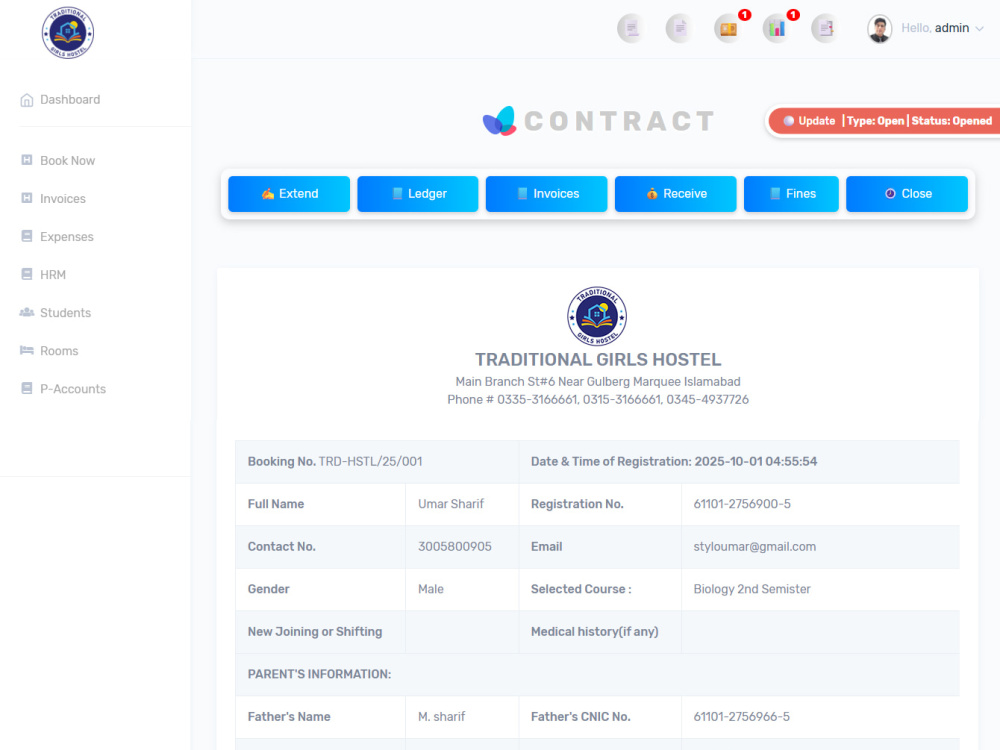Click the PARENT'S INFORMATION section header
This screenshot has height=750, width=1000.
pyautogui.click(x=320, y=674)
